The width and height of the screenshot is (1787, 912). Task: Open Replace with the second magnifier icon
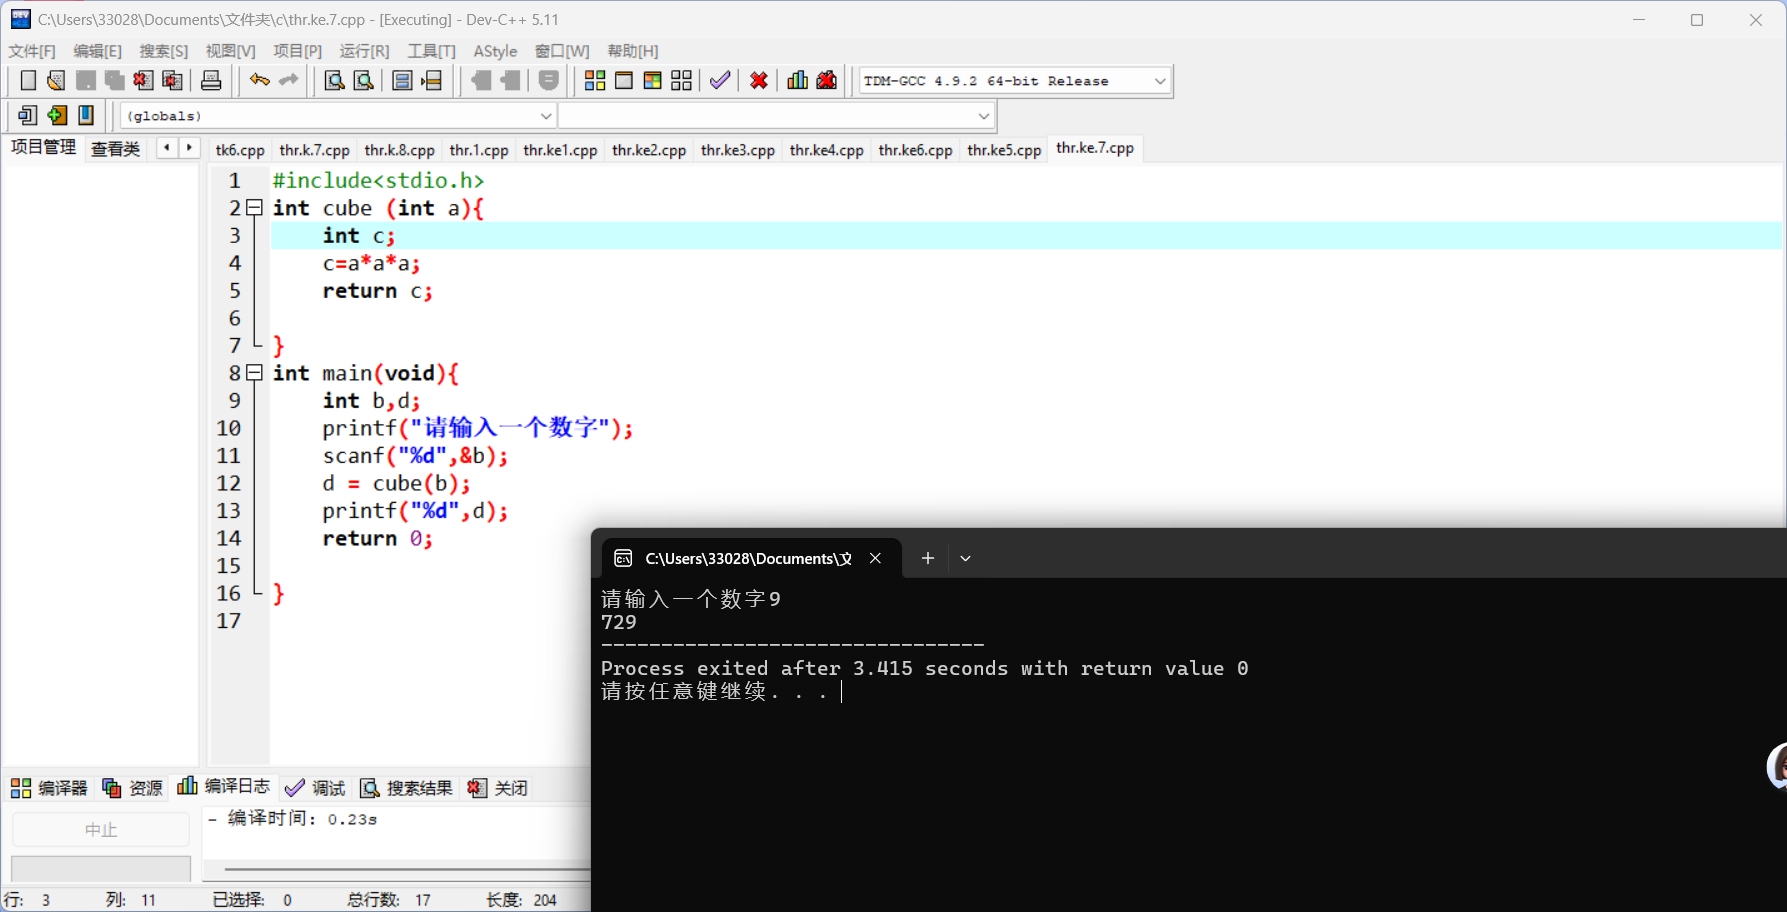click(x=364, y=81)
